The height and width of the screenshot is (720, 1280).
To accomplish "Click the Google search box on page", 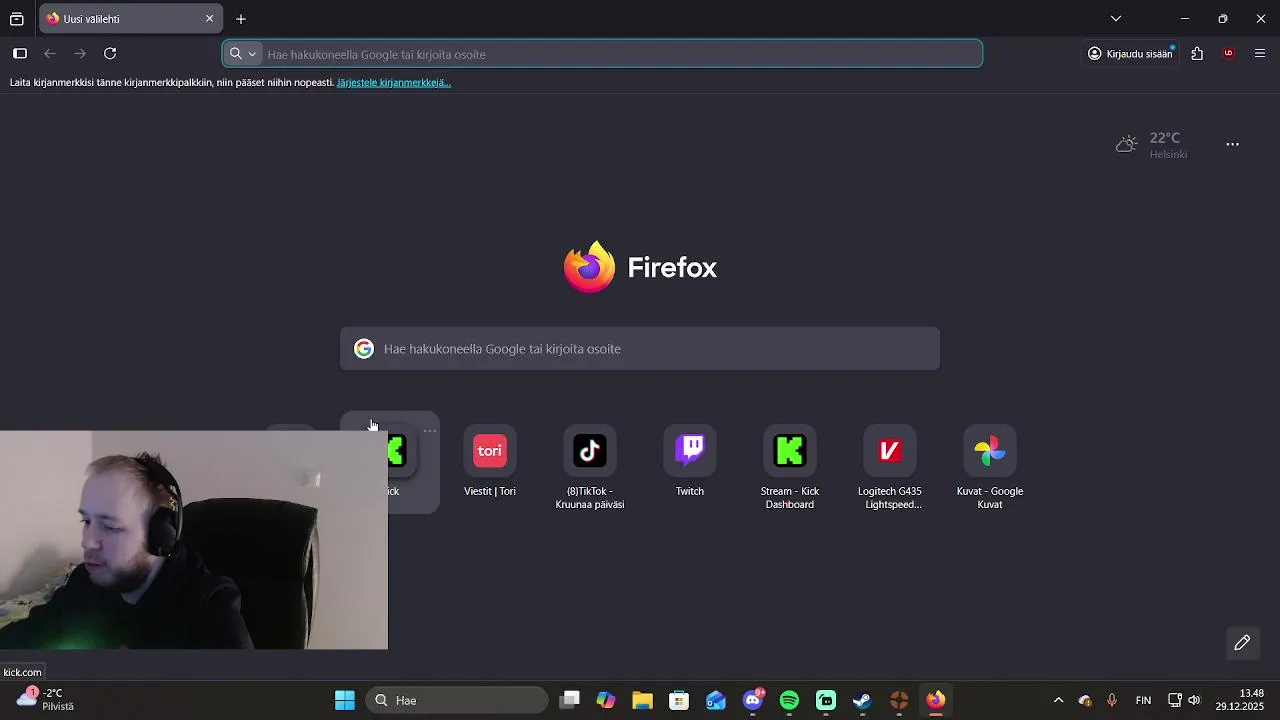I will 640,349.
